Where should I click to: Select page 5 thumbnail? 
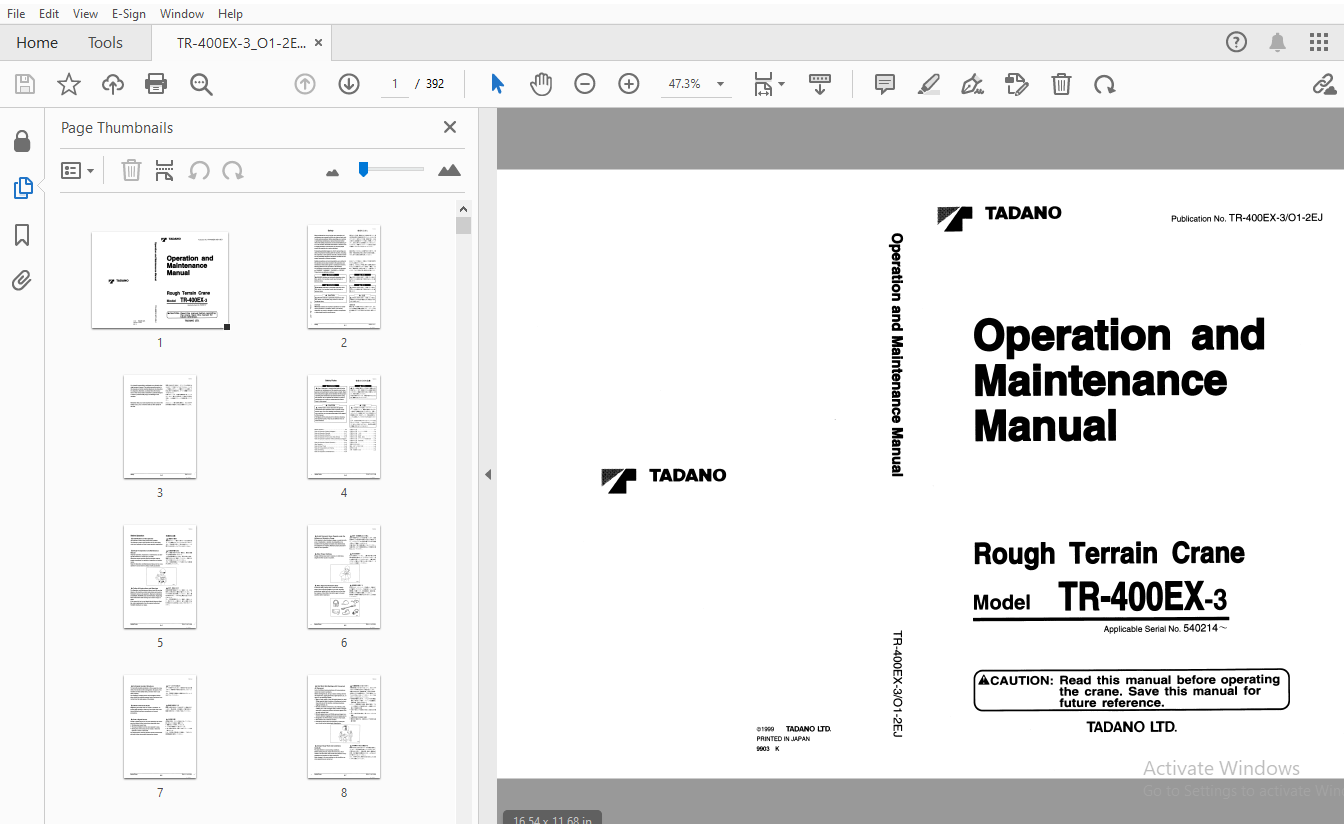(160, 576)
